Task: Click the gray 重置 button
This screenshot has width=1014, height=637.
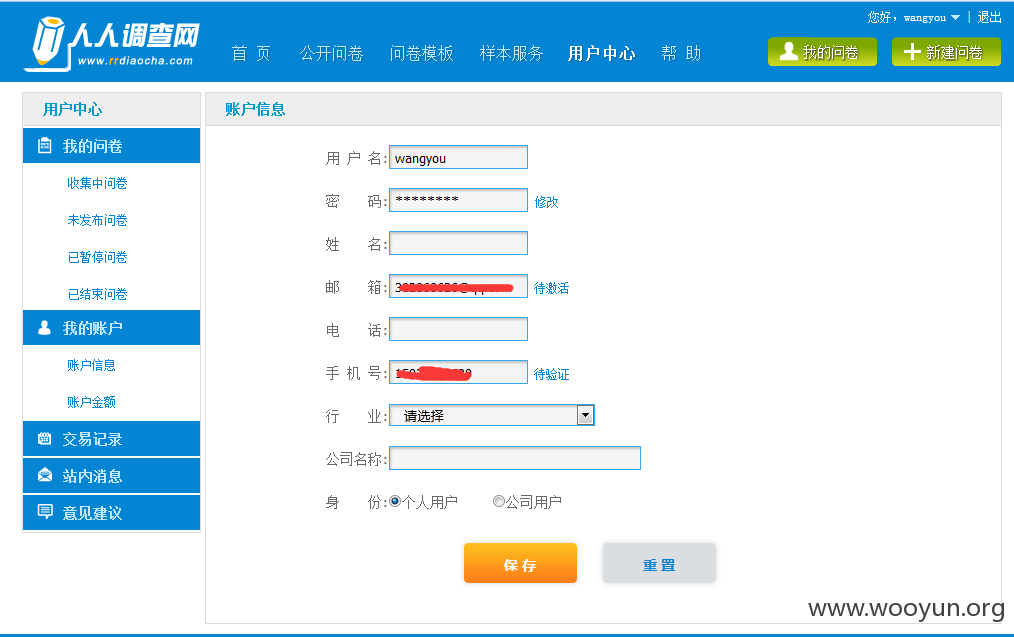Action: [659, 563]
